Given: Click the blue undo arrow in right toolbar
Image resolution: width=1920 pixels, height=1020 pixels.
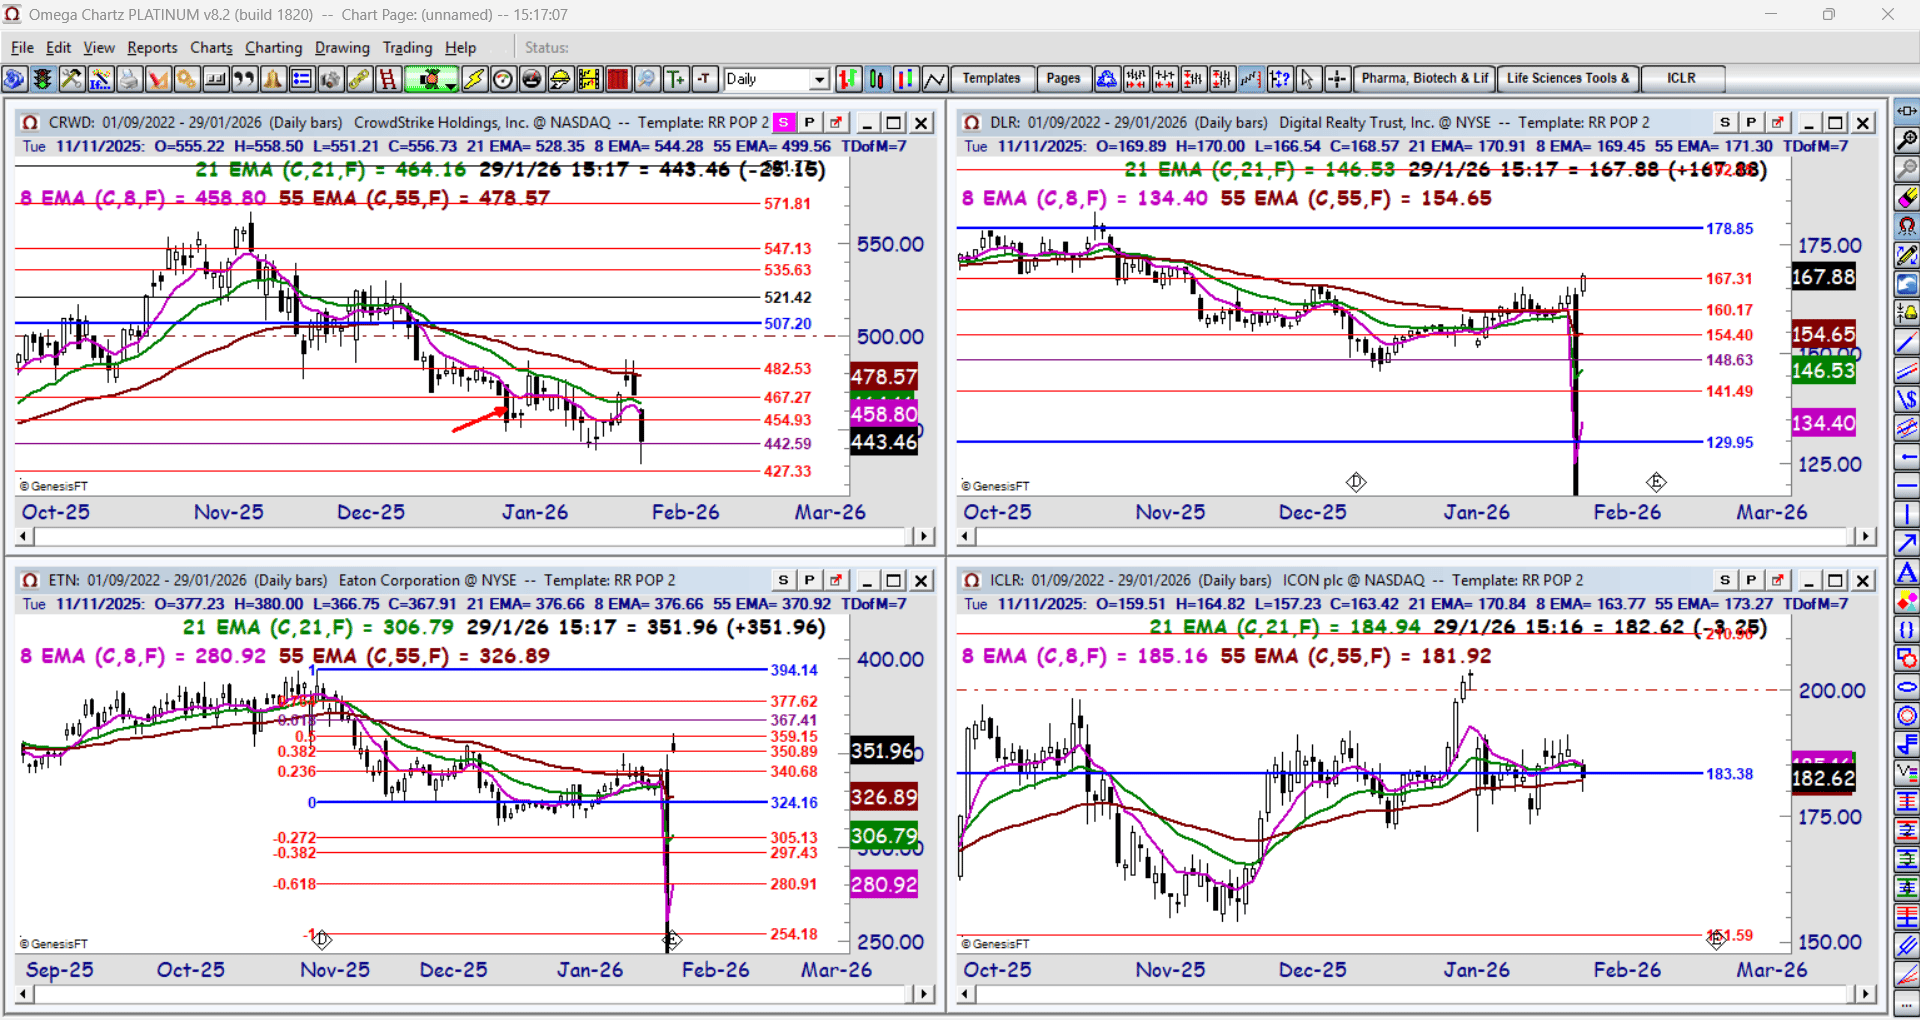Looking at the screenshot, I should pyautogui.click(x=1907, y=284).
